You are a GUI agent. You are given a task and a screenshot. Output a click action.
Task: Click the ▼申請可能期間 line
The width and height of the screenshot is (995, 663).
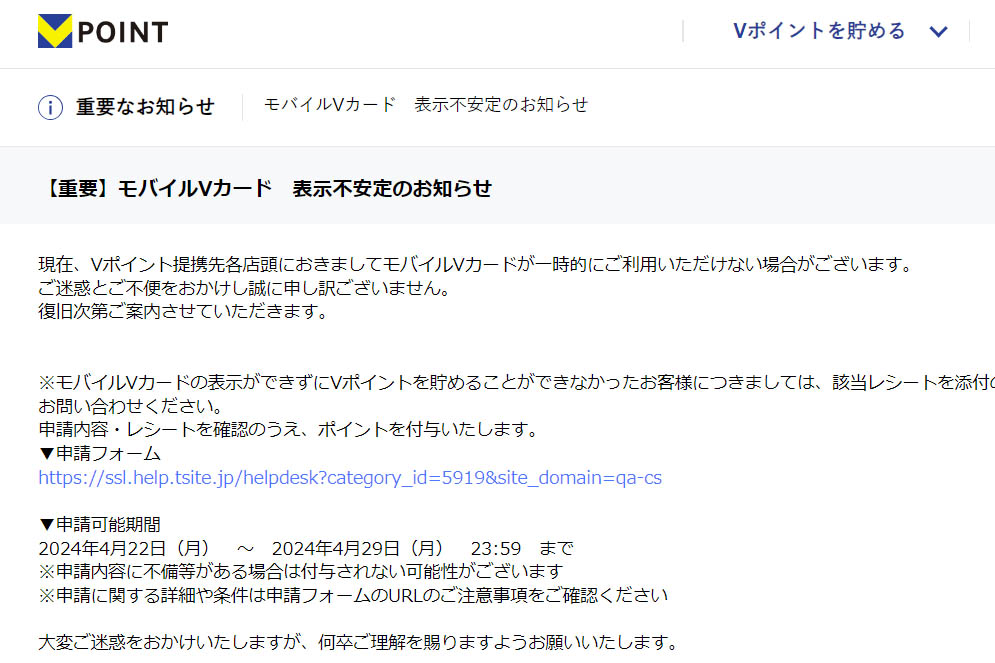click(100, 525)
